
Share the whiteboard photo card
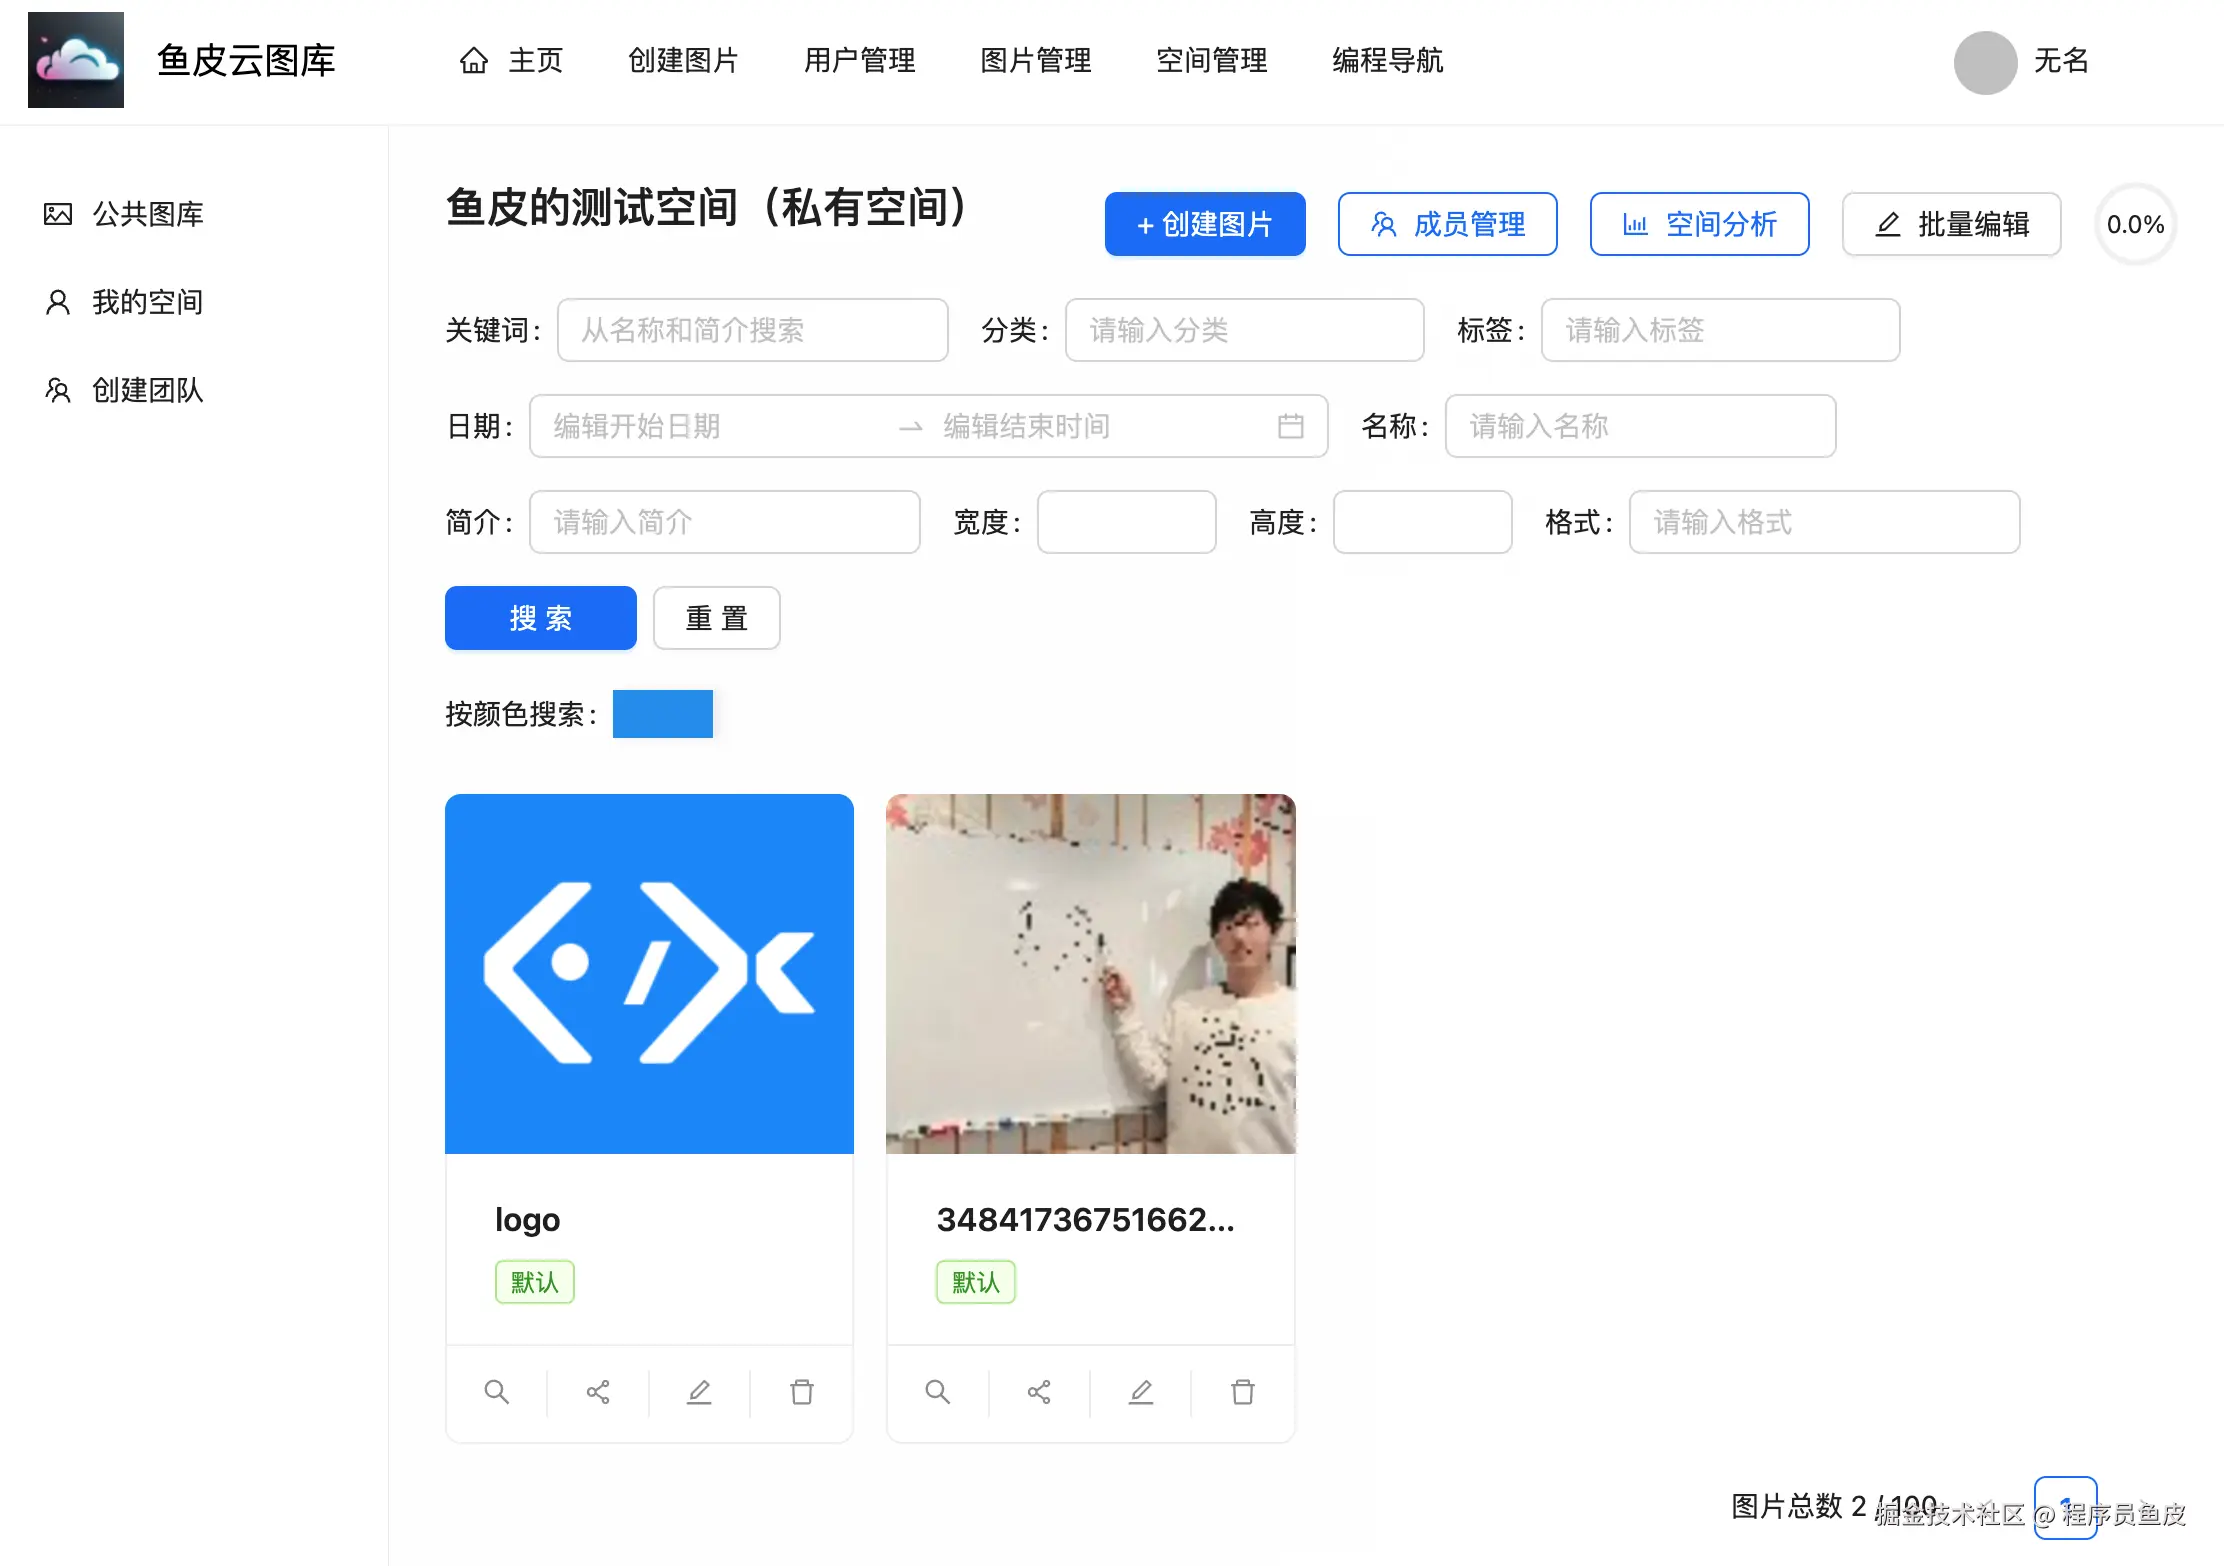point(1039,1391)
